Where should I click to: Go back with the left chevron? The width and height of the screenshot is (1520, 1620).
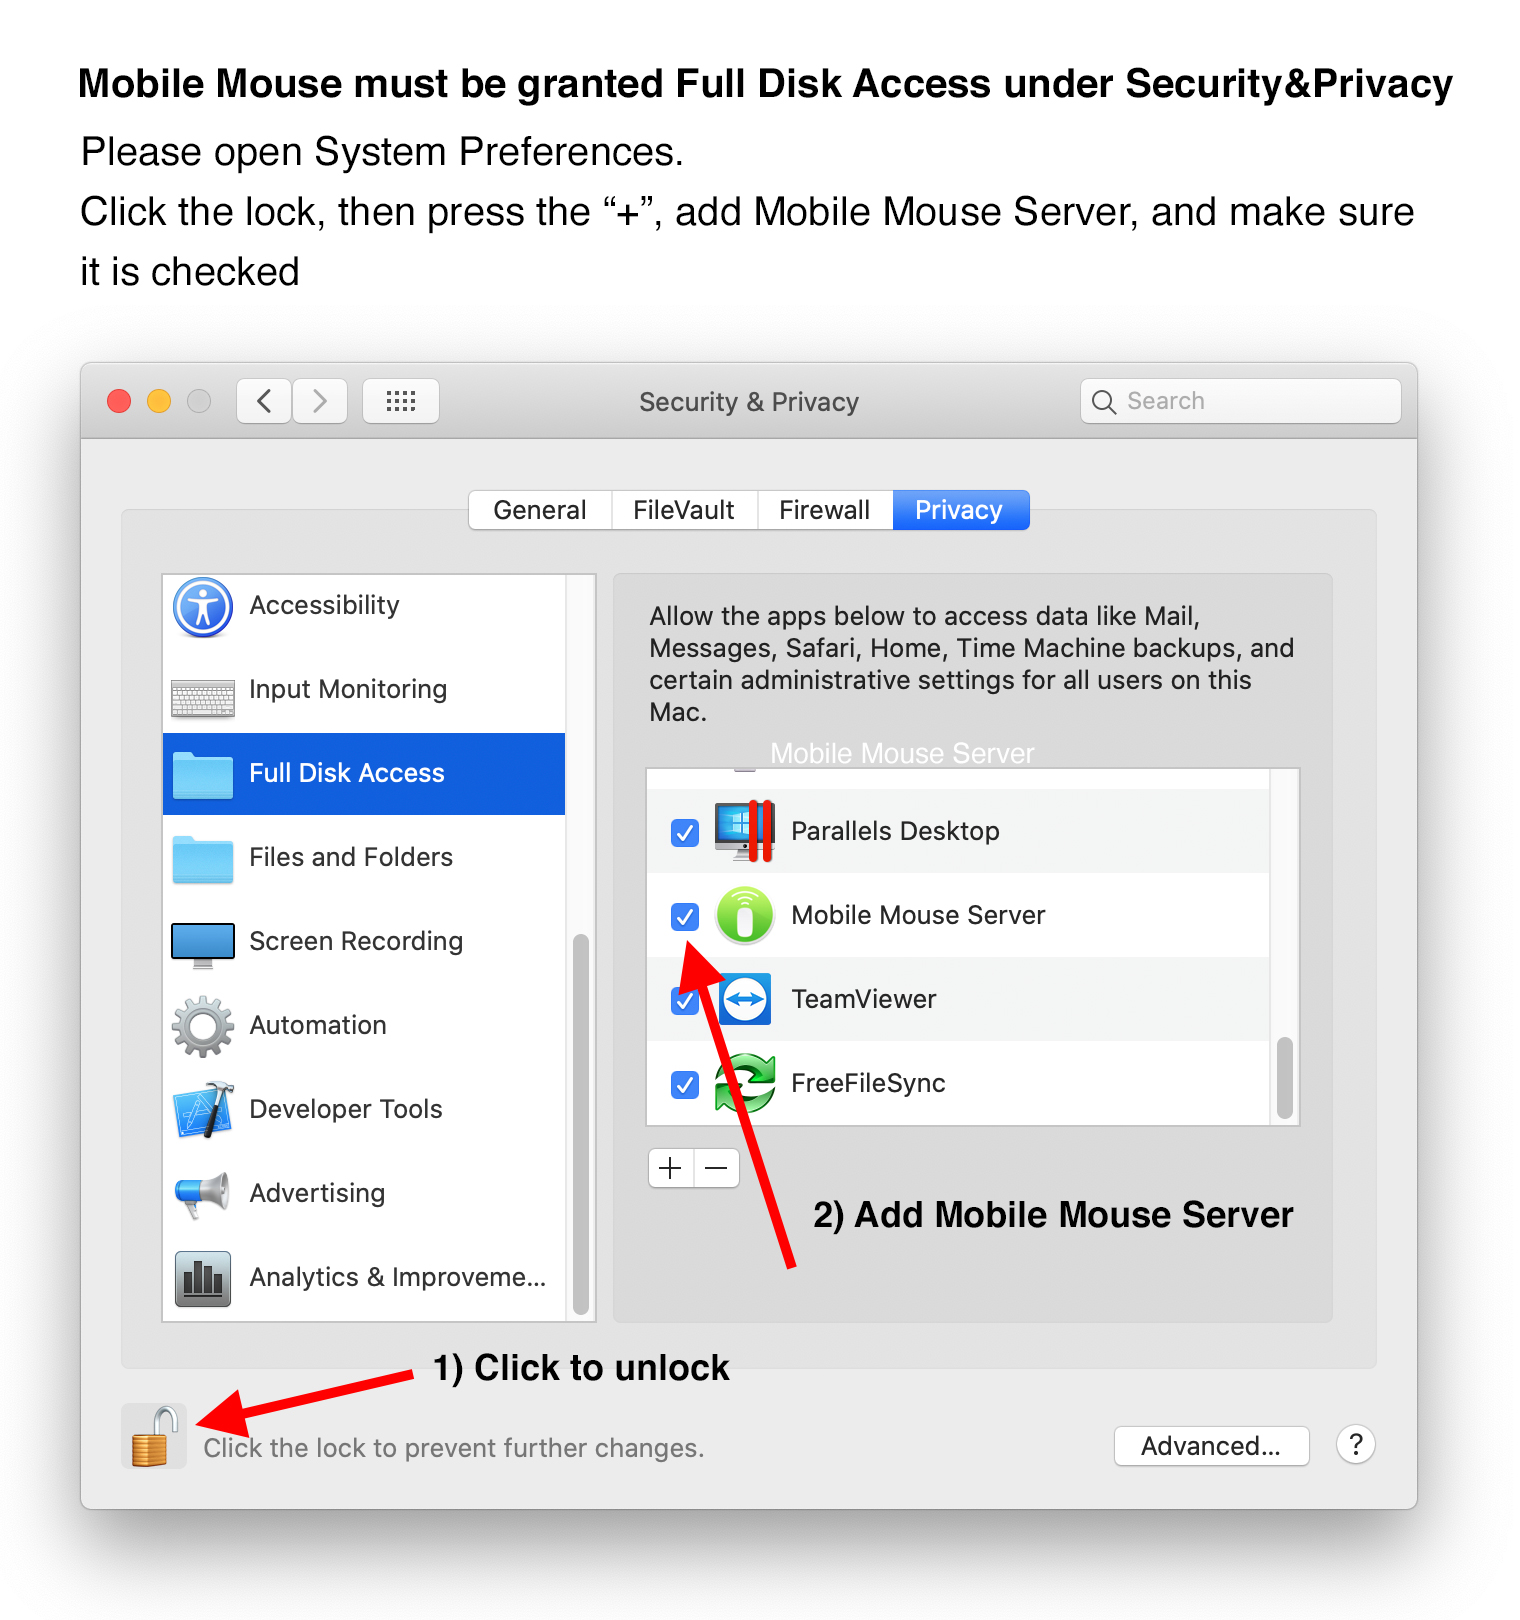click(x=264, y=401)
